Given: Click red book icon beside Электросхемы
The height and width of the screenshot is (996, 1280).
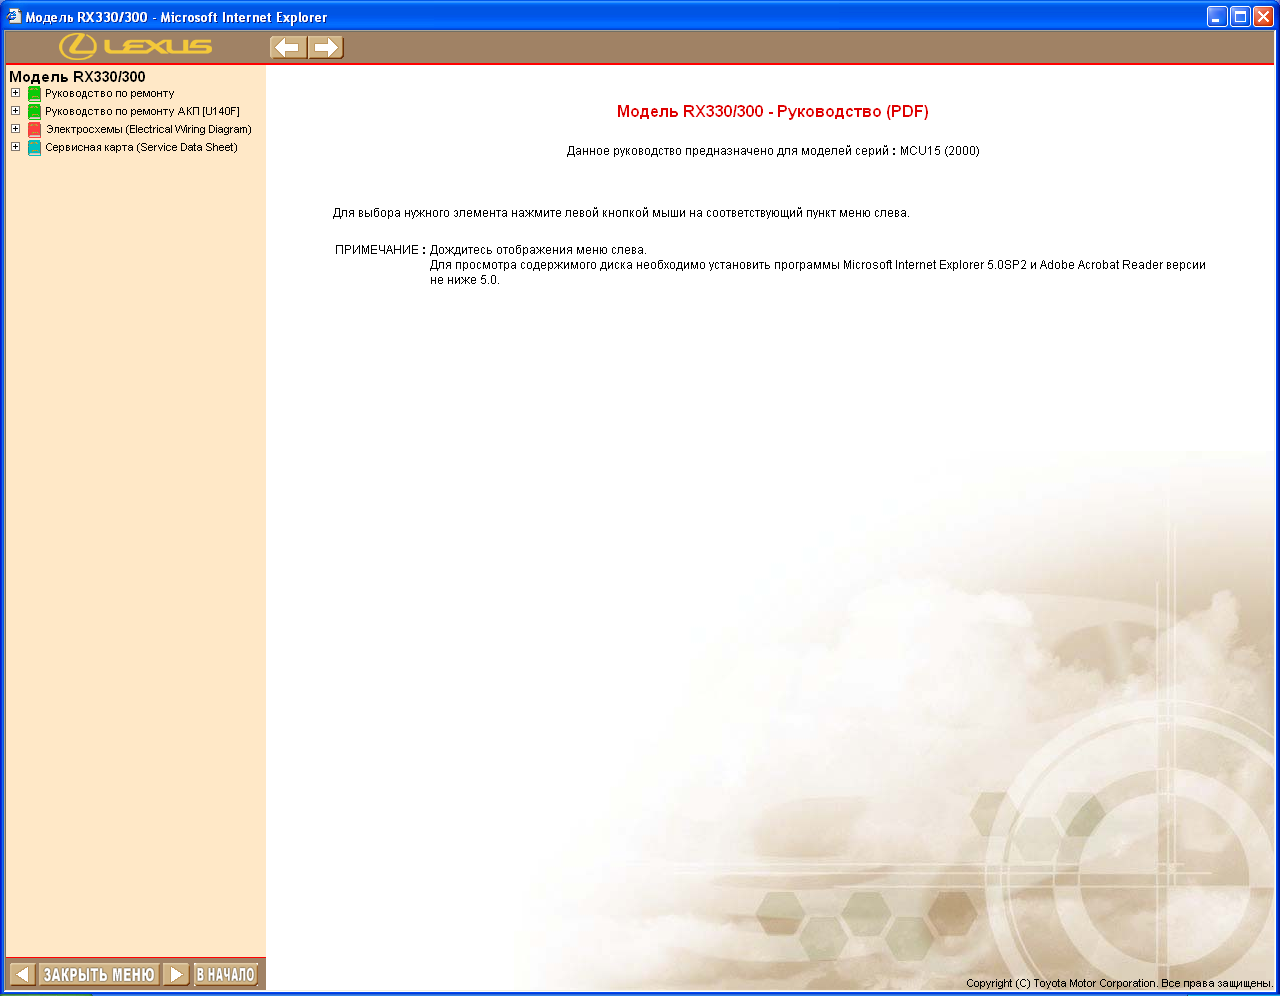Looking at the screenshot, I should (x=34, y=130).
